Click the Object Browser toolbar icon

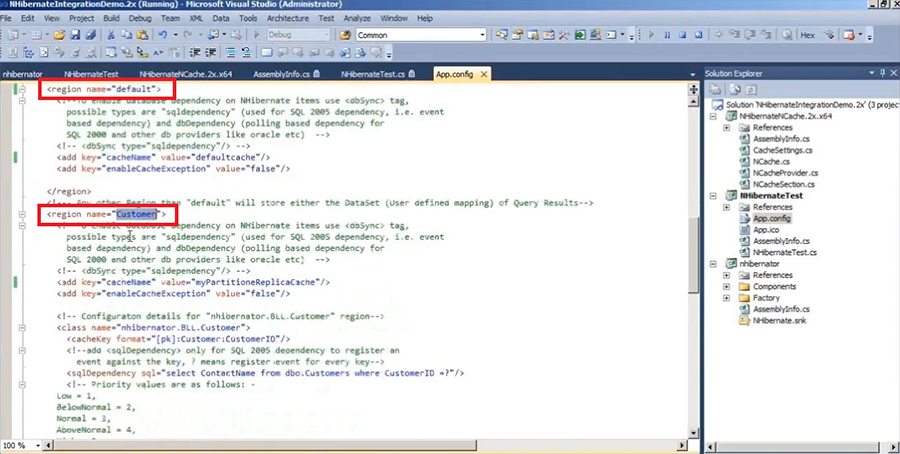click(549, 35)
